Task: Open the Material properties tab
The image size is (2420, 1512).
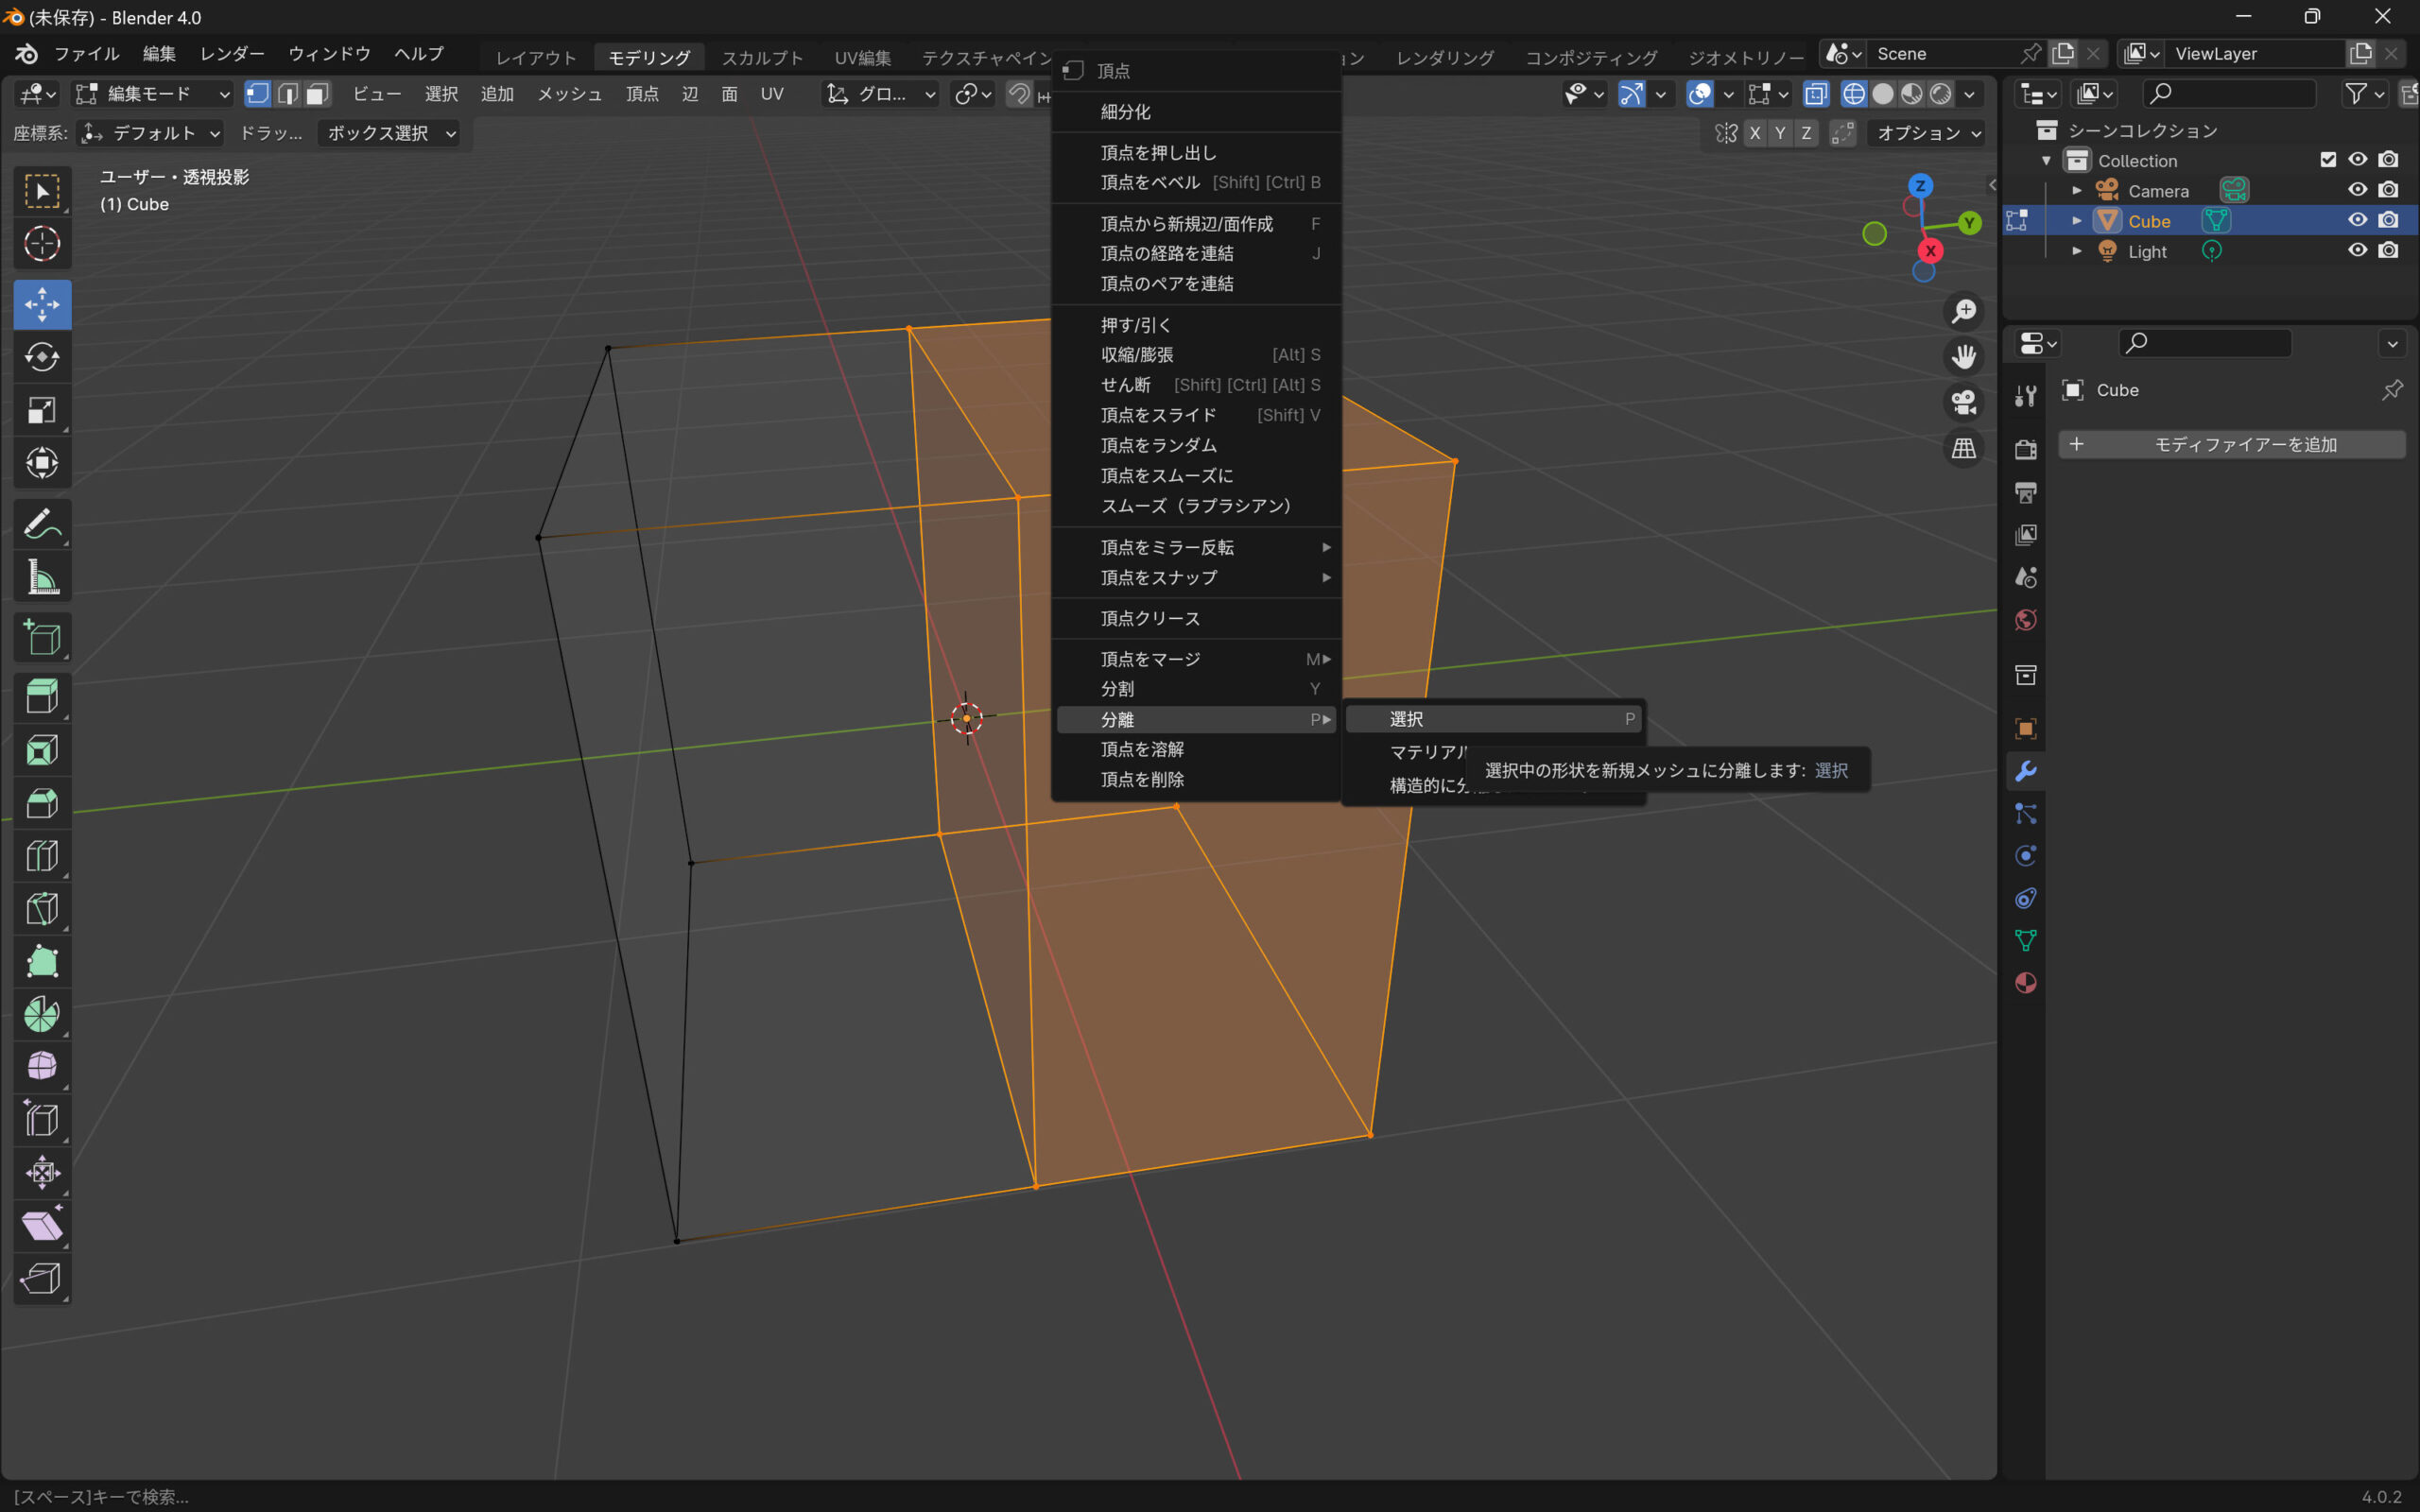Action: click(x=2026, y=983)
